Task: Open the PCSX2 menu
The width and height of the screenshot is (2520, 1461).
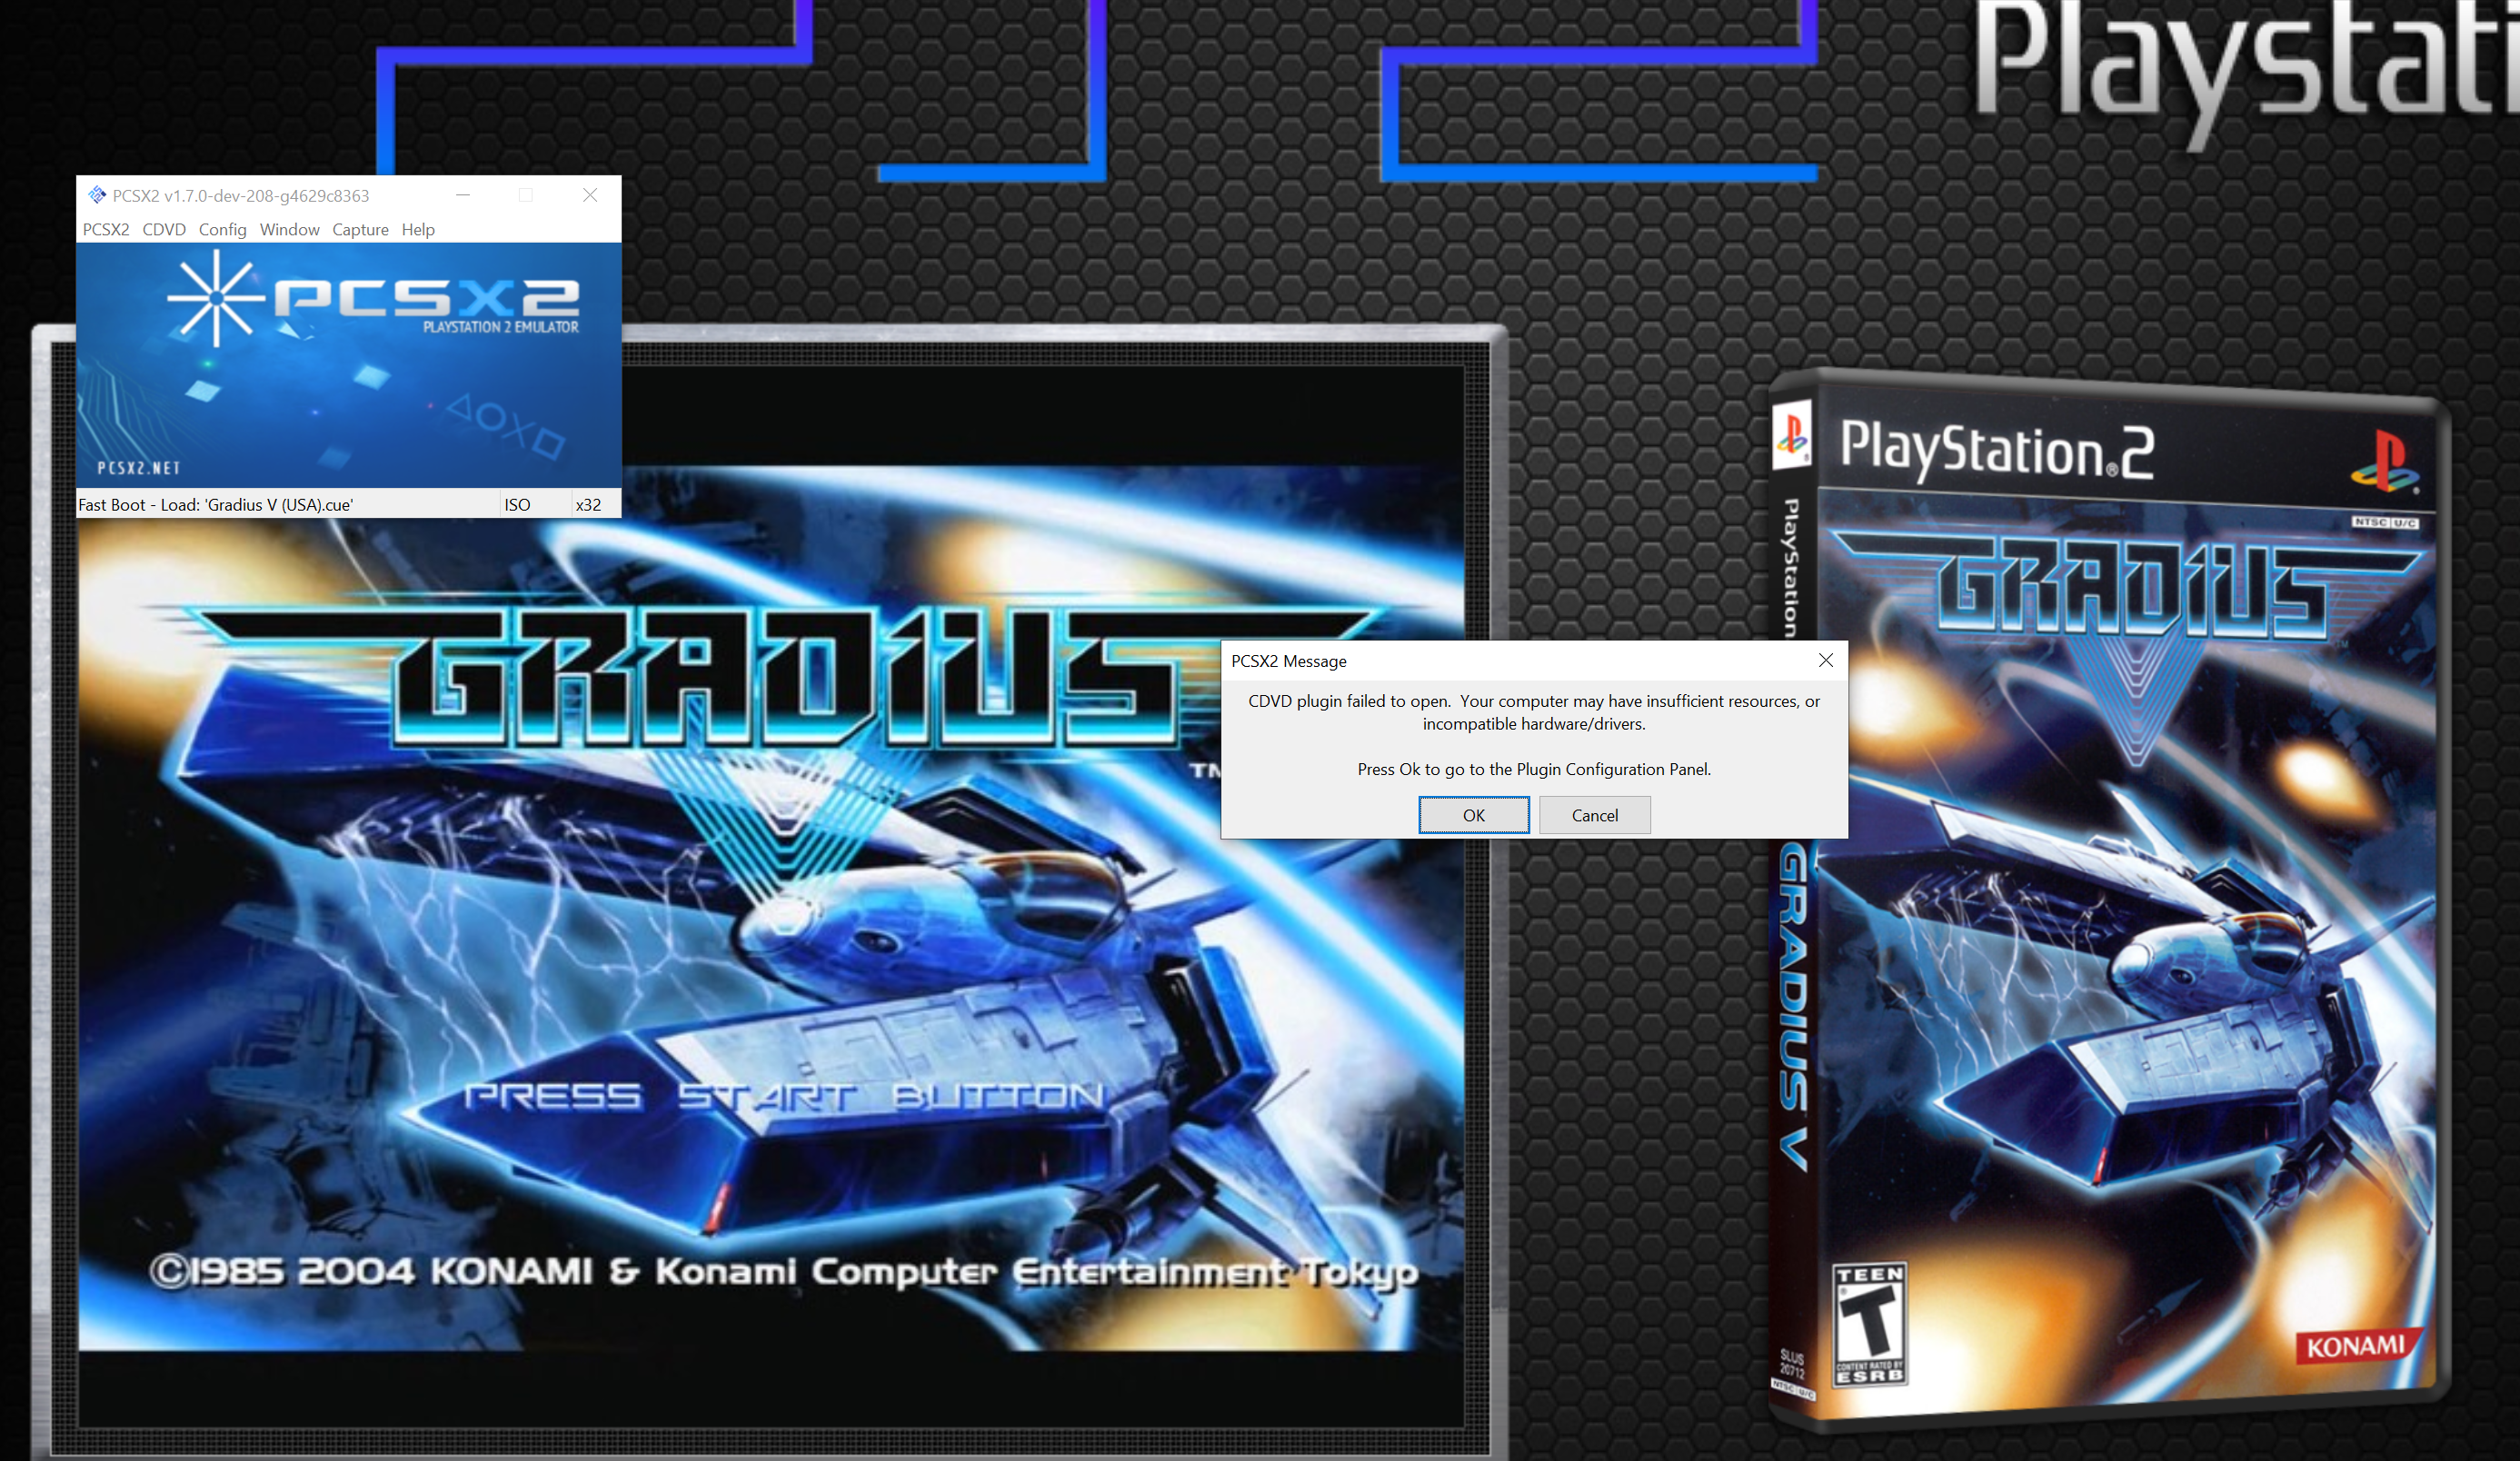Action: [106, 229]
